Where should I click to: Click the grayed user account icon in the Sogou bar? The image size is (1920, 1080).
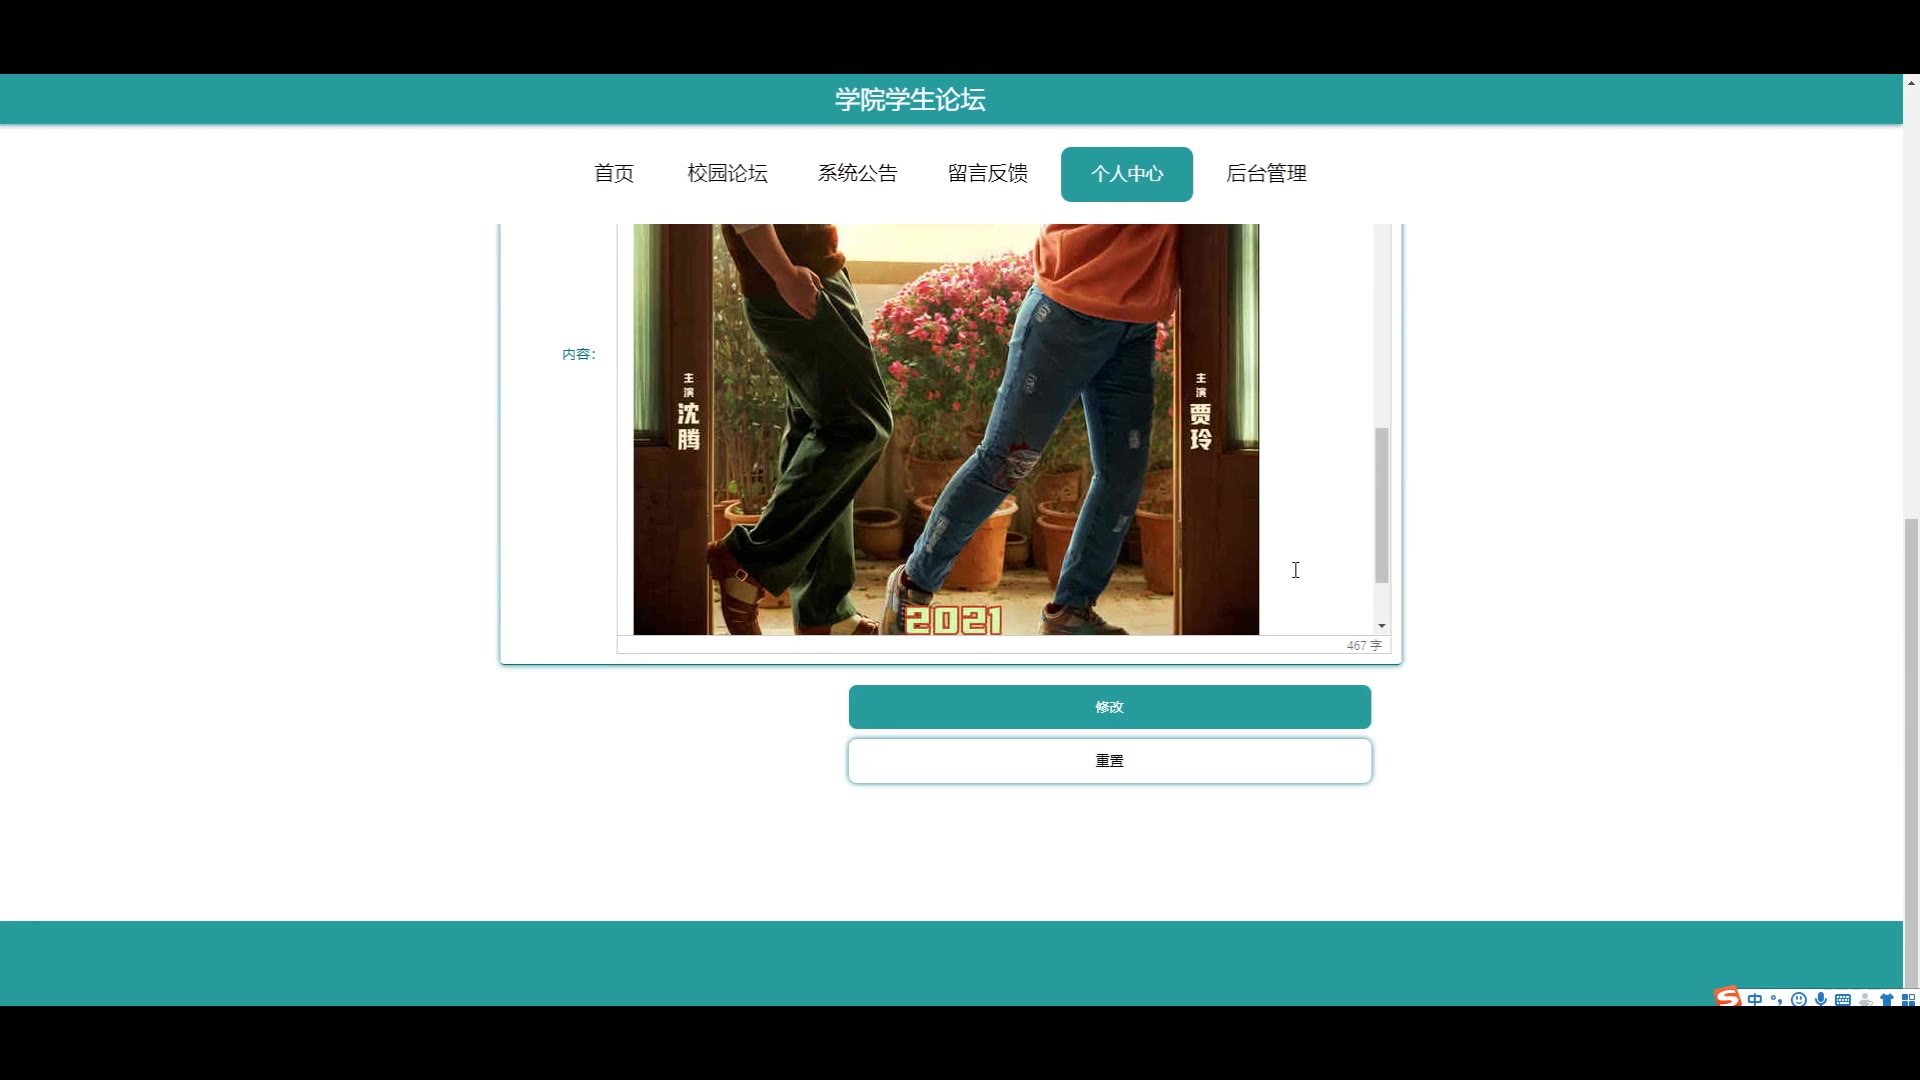point(1864,999)
